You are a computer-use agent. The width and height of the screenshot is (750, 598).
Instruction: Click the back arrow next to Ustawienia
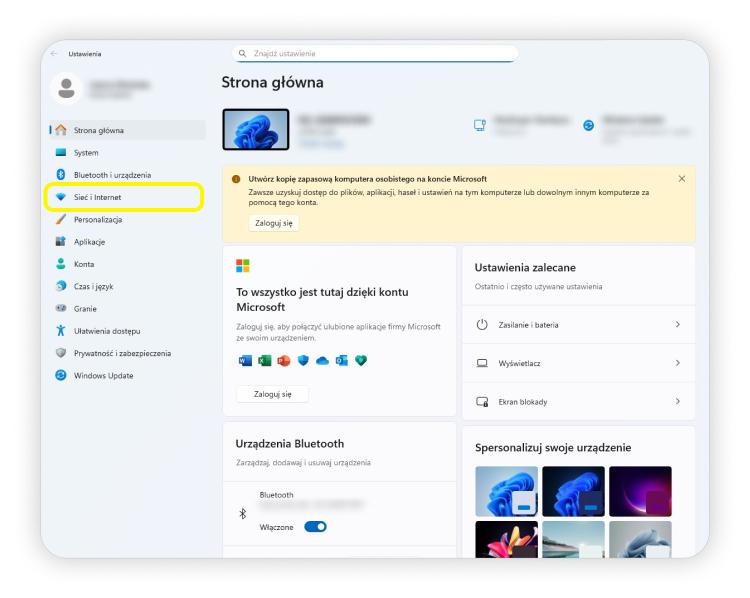point(54,54)
